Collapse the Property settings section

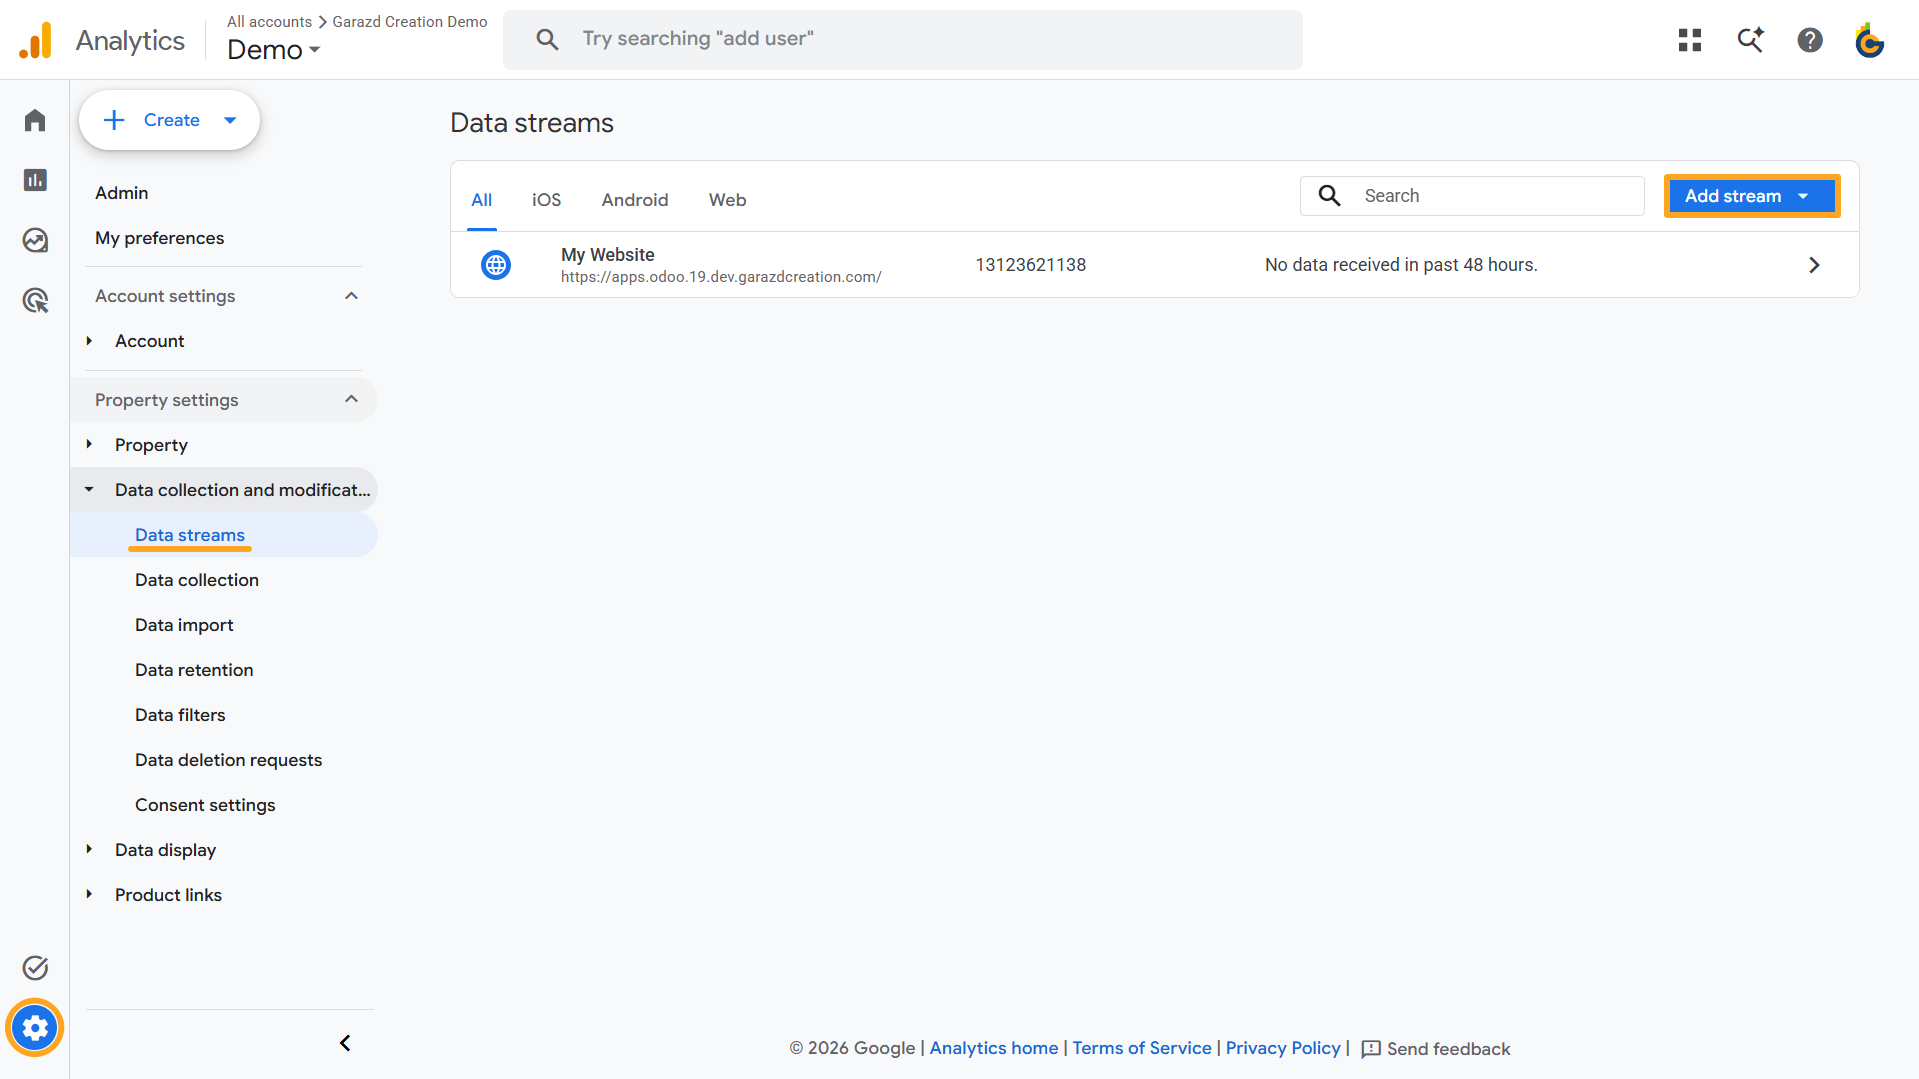(x=351, y=399)
